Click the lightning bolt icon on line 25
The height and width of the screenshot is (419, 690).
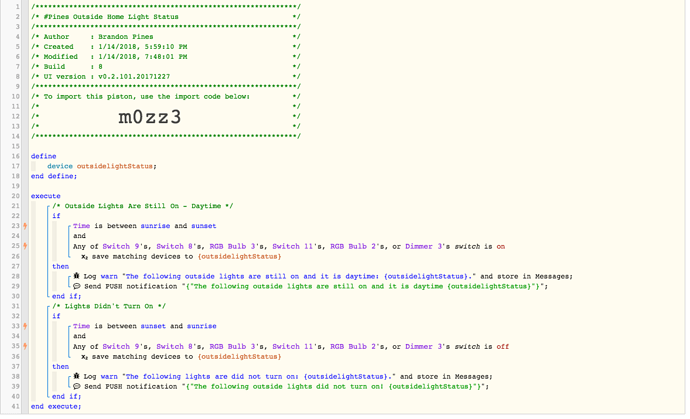26,246
